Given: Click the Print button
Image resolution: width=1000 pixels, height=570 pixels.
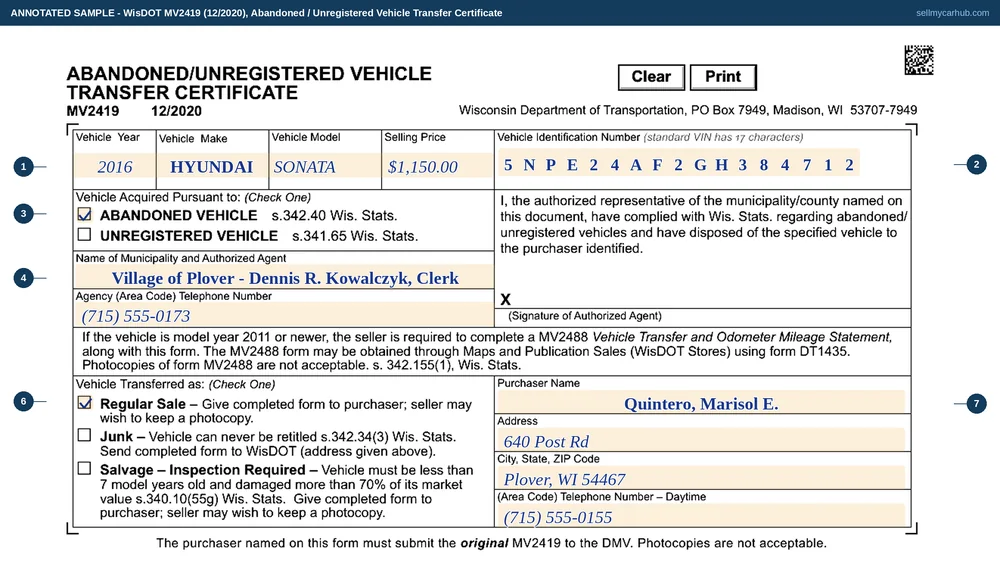Looking at the screenshot, I should pyautogui.click(x=723, y=77).
